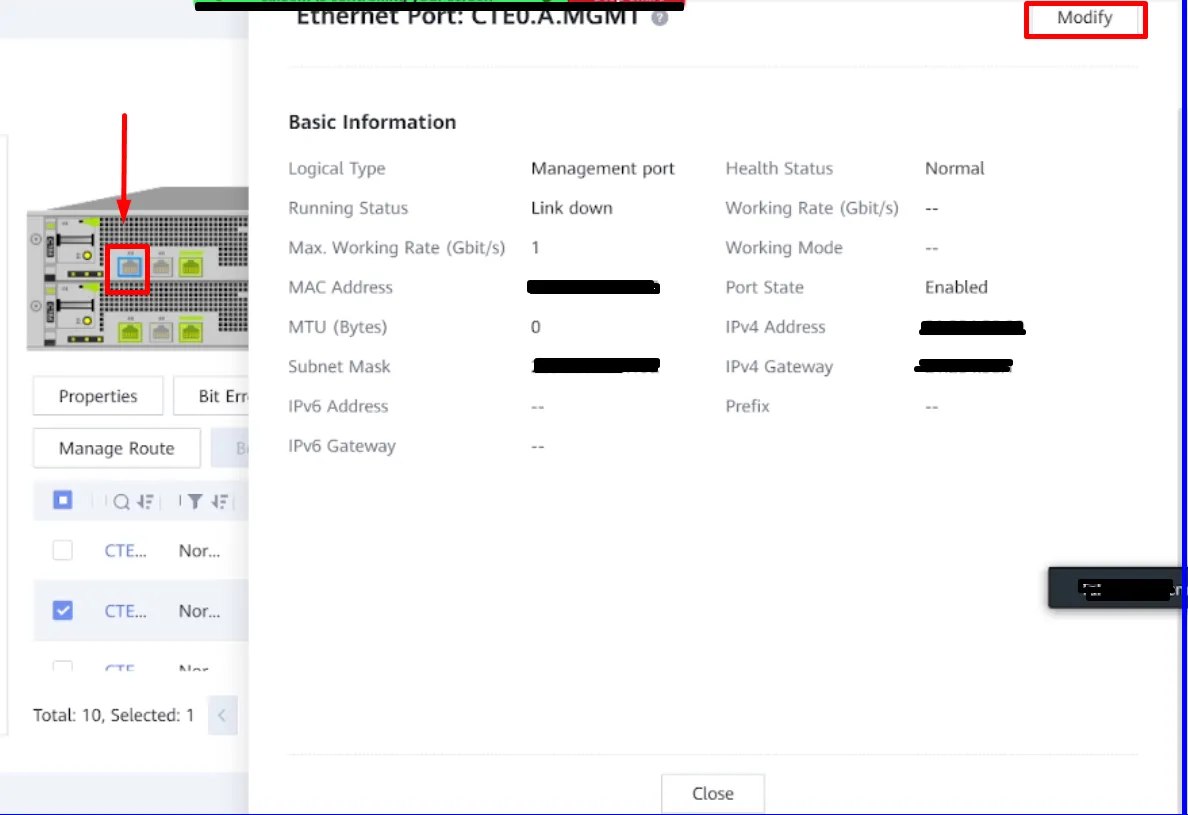
Task: Select the green right port on lower controller
Action: pyautogui.click(x=191, y=331)
